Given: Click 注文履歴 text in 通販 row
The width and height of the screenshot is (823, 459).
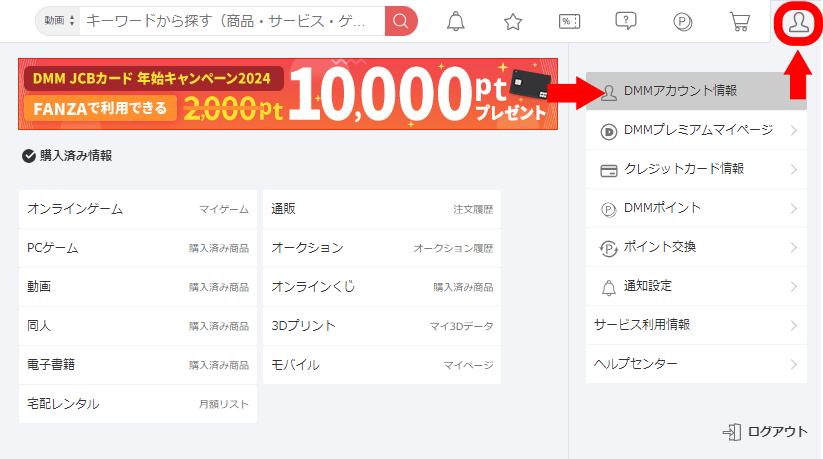Looking at the screenshot, I should pyautogui.click(x=473, y=210).
